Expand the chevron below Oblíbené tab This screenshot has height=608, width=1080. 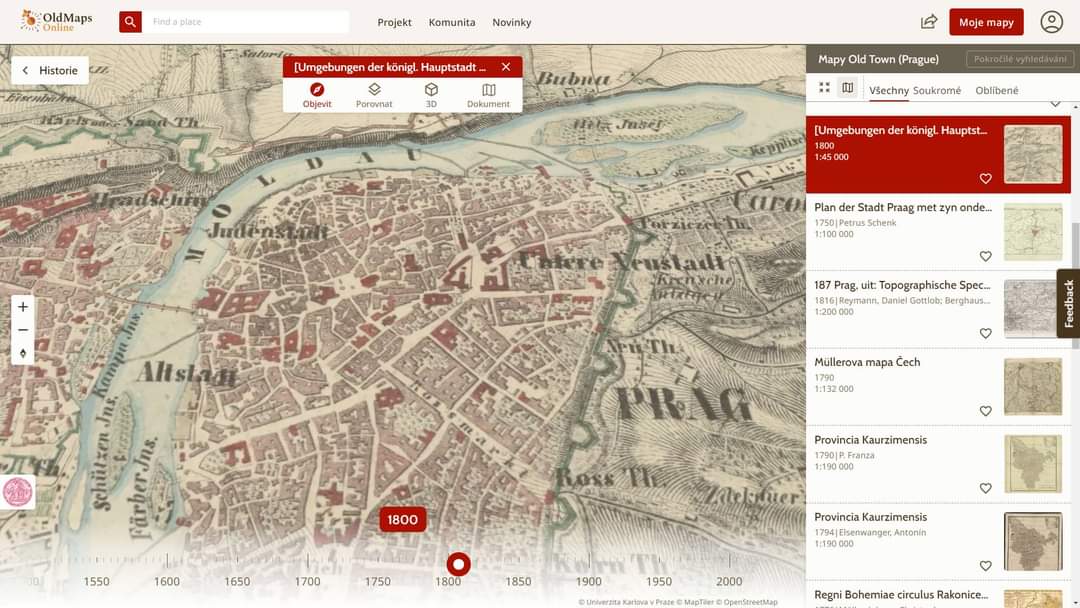coord(1055,104)
